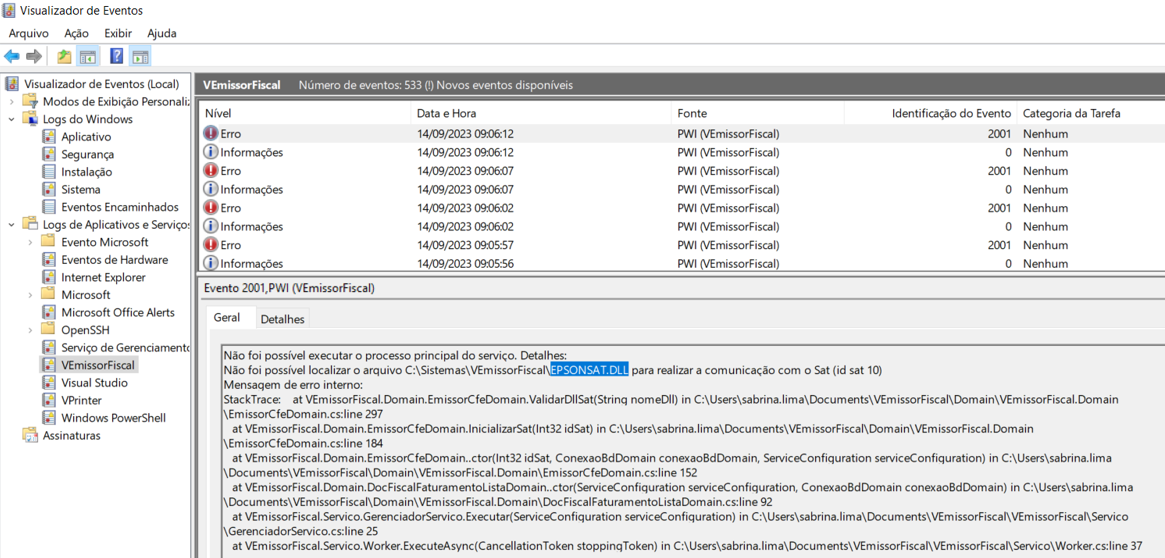
Task: Select the Segurança log icon in tree
Action: pos(49,154)
